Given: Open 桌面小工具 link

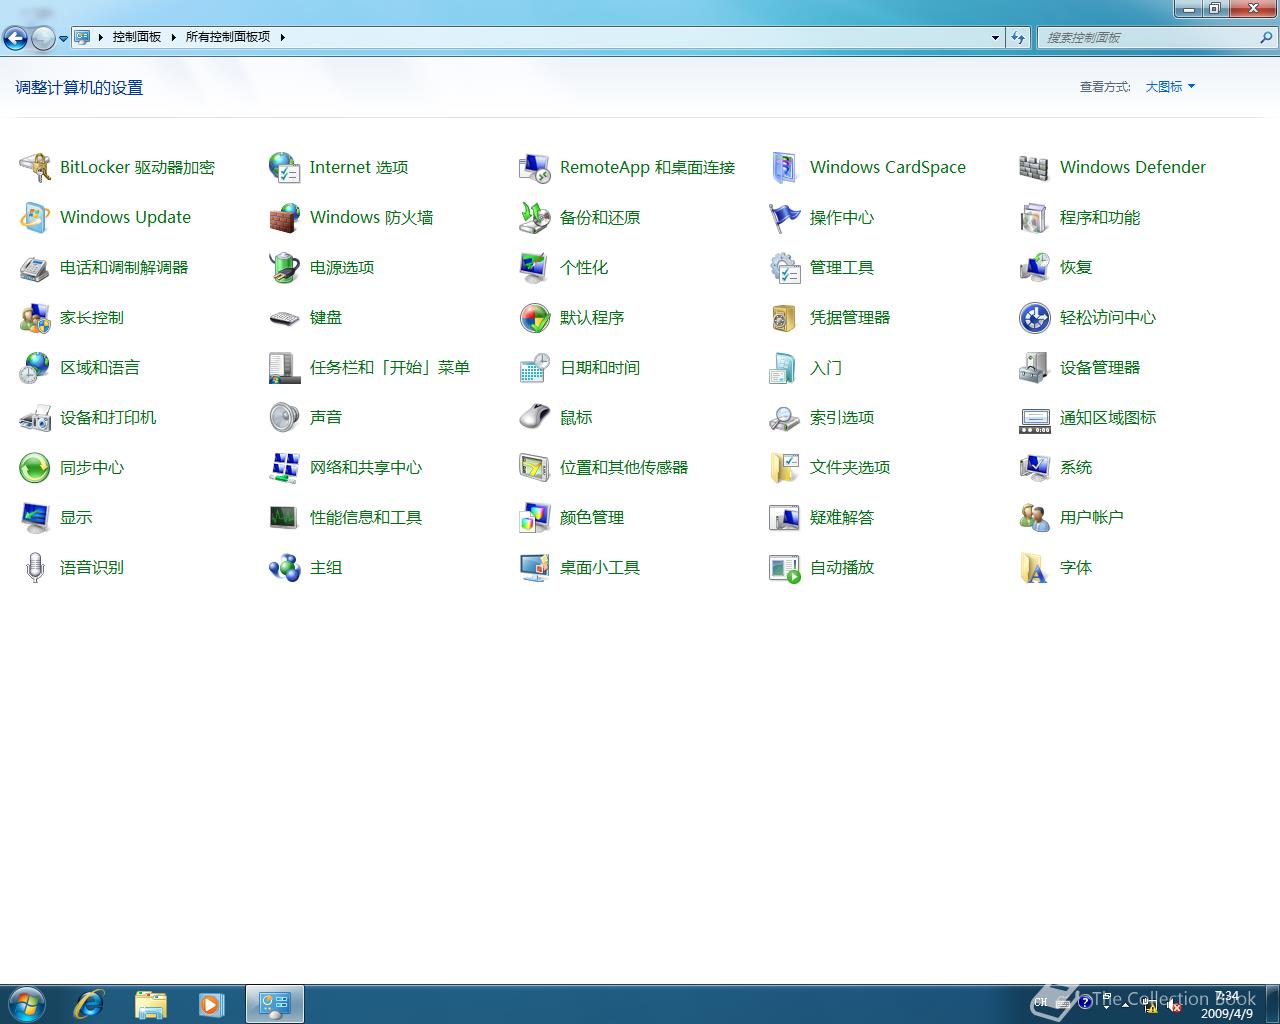Looking at the screenshot, I should click(x=600, y=567).
